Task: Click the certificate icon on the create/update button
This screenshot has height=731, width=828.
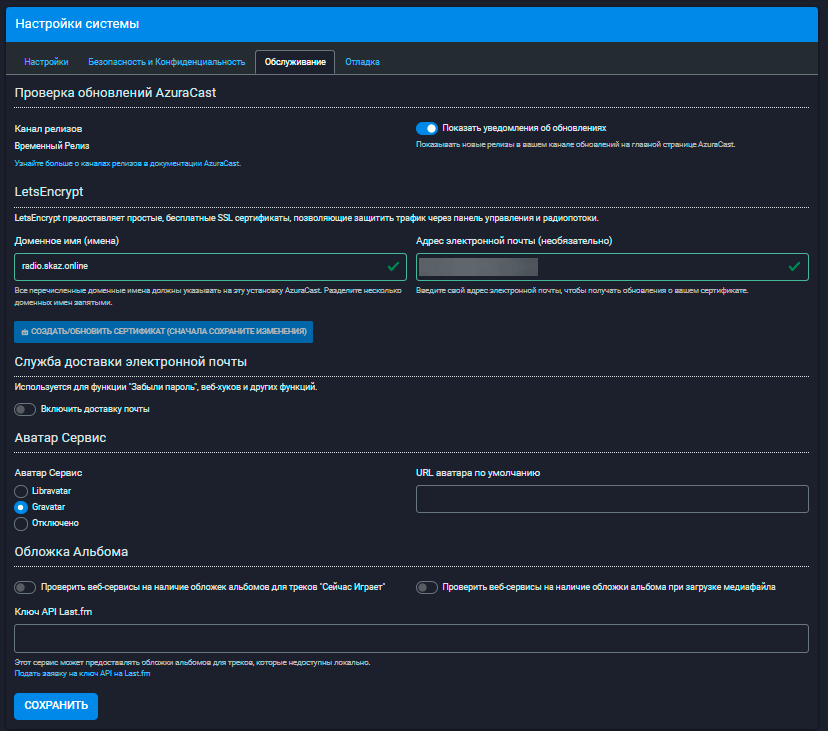Action: click(x=25, y=331)
